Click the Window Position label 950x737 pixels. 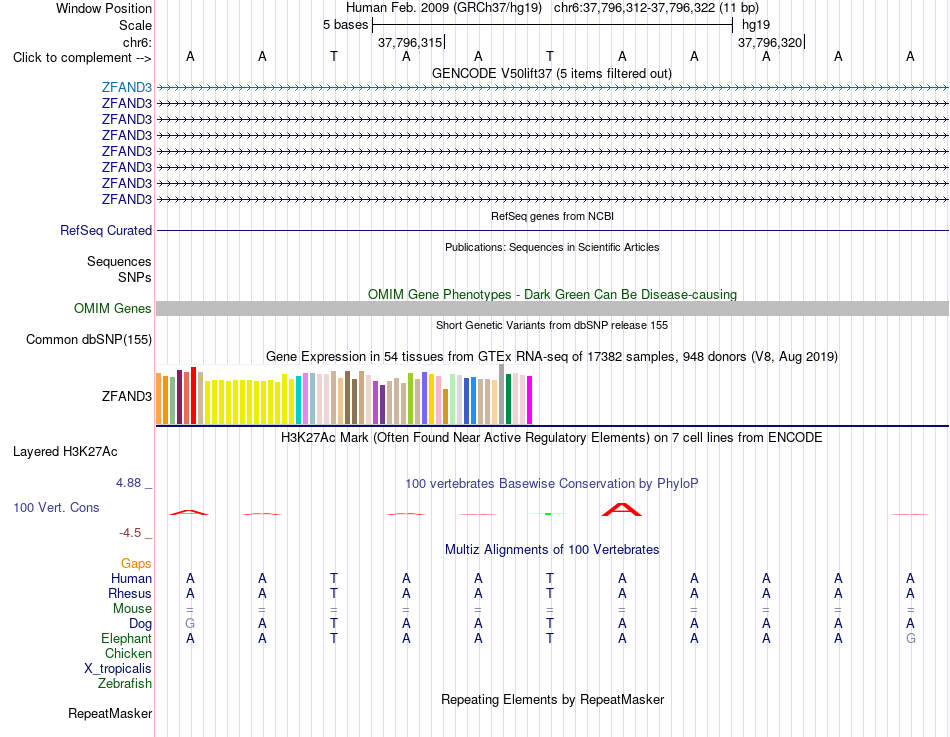tap(104, 8)
